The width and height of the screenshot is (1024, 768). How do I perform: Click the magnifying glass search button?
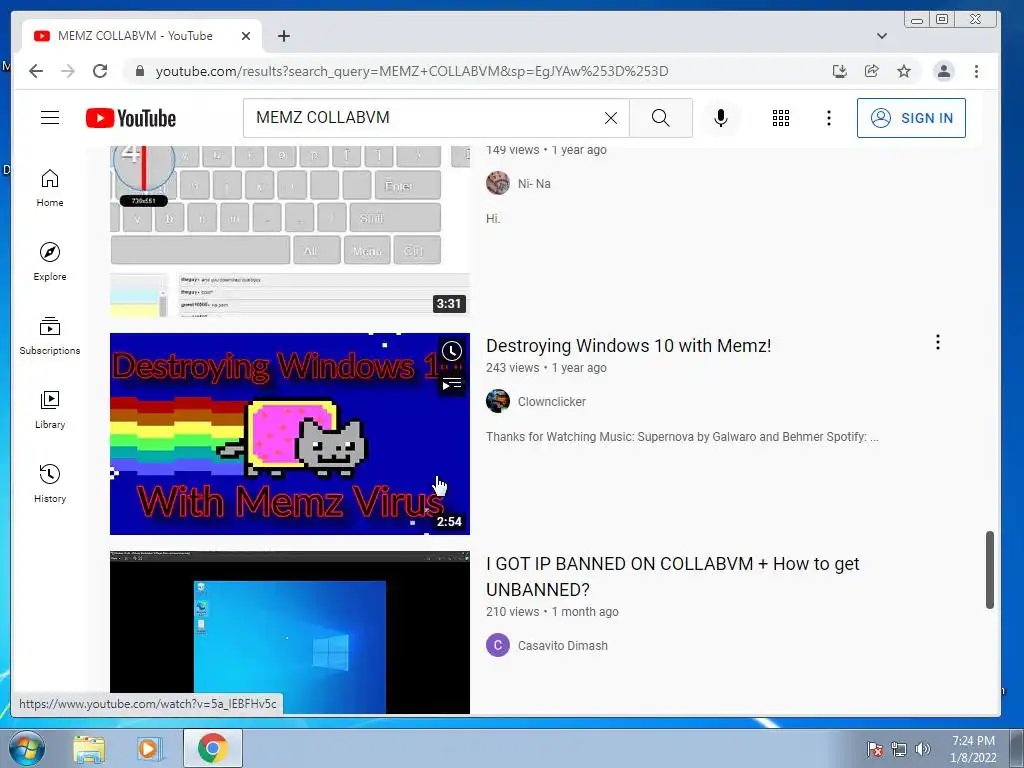661,118
